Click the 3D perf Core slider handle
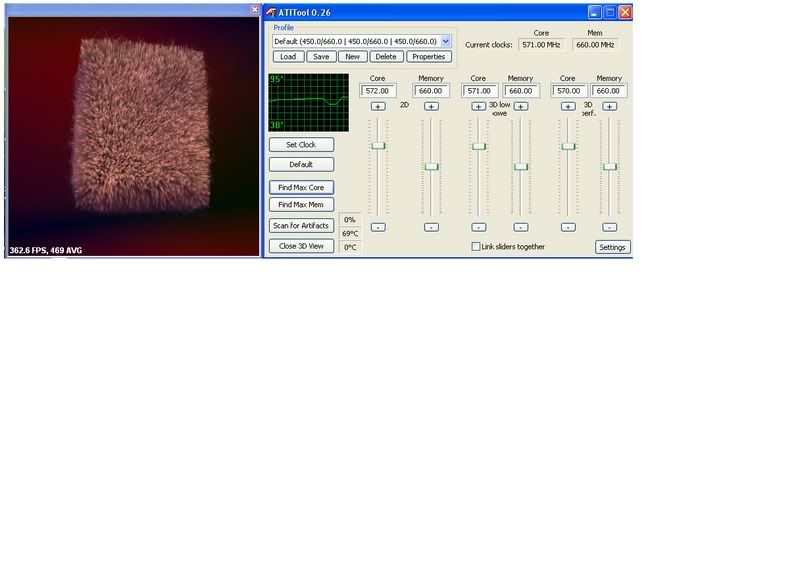Screen dimensions: 800x569 pos(568,146)
